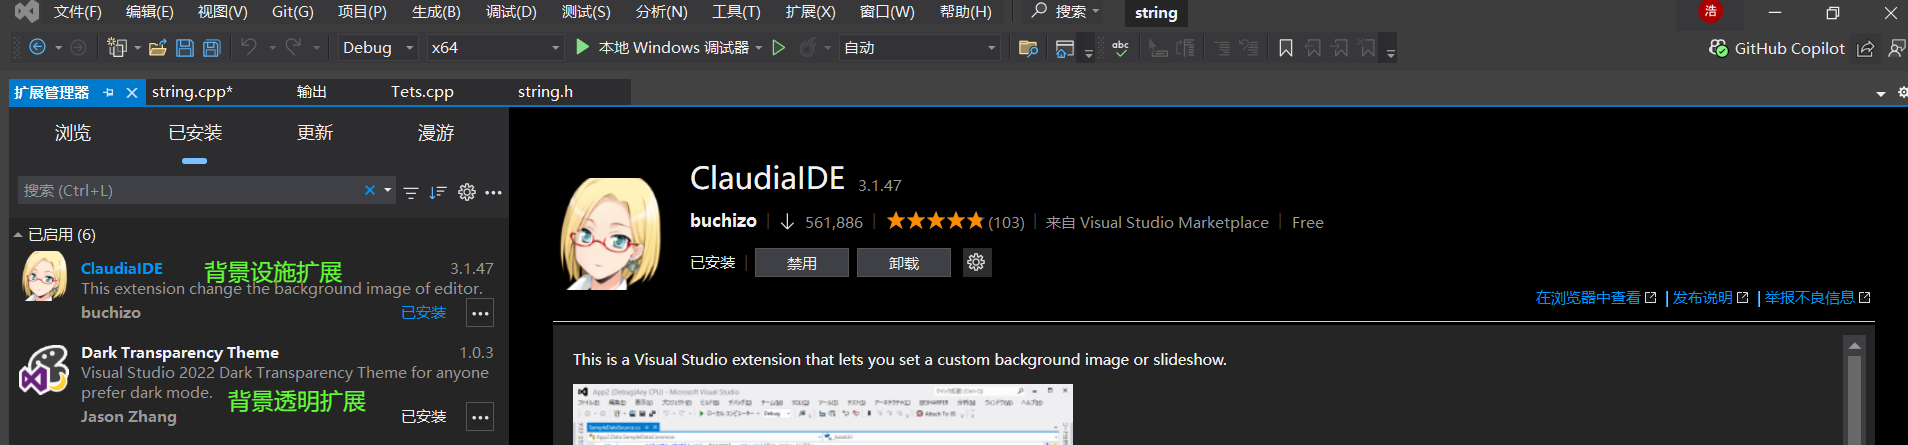This screenshot has height=445, width=1908.
Task: Start debugging with the green play icon
Action: [583, 47]
